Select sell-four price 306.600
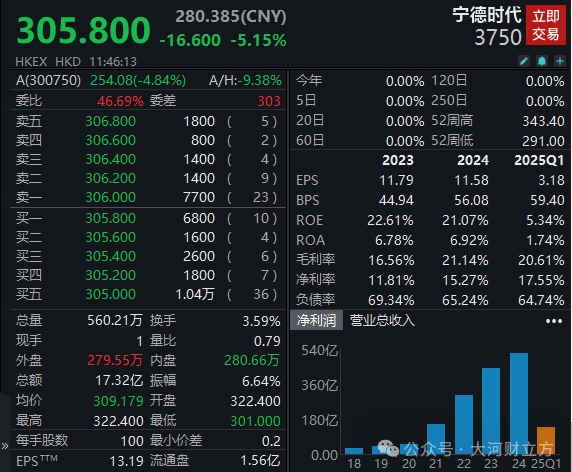This screenshot has width=572, height=472. [x=111, y=140]
